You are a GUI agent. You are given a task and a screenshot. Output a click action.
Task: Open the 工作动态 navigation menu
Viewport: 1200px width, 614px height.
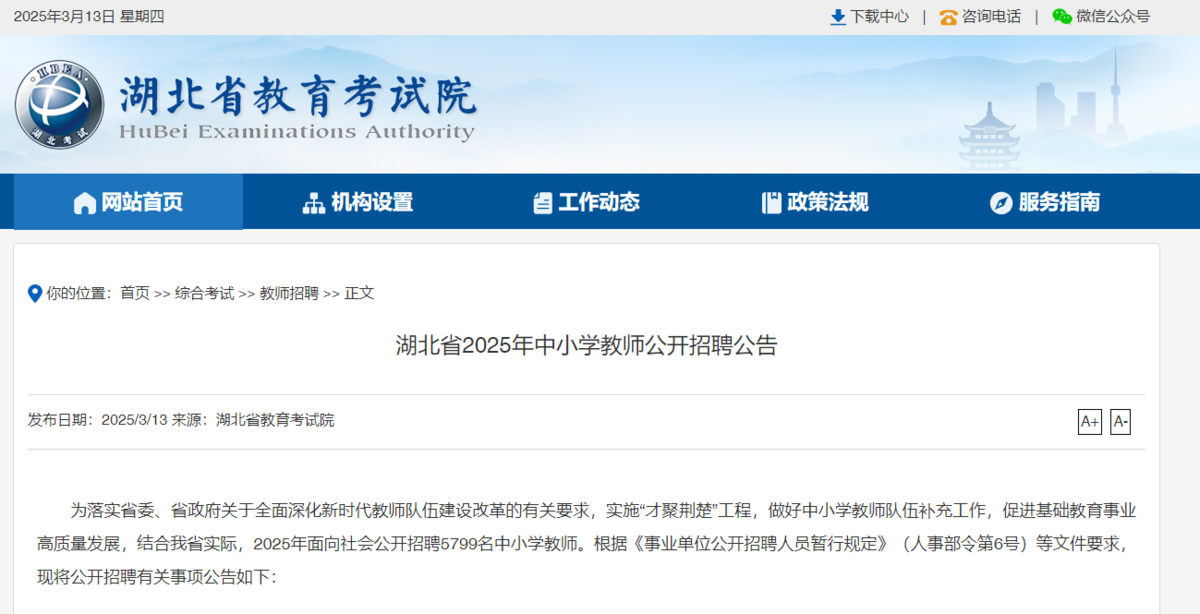587,202
